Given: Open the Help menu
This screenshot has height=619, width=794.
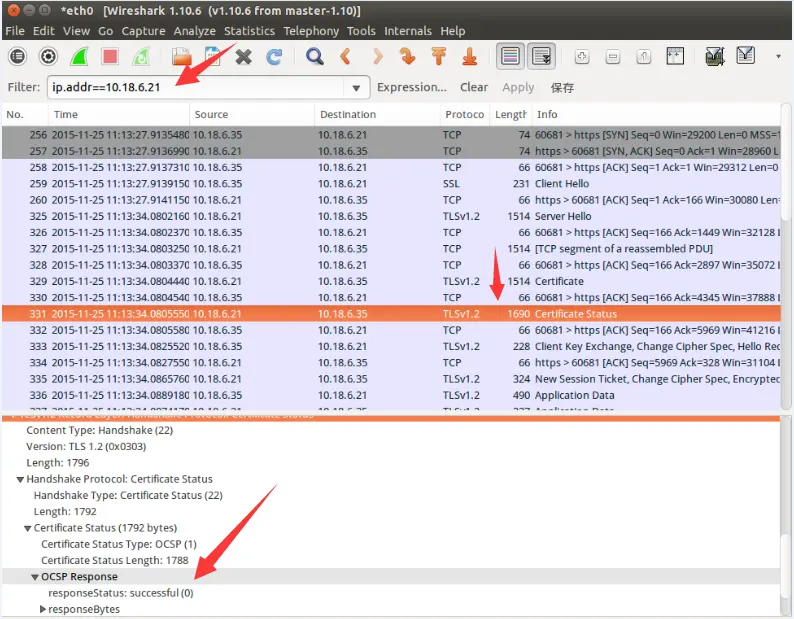Looking at the screenshot, I should click(452, 31).
